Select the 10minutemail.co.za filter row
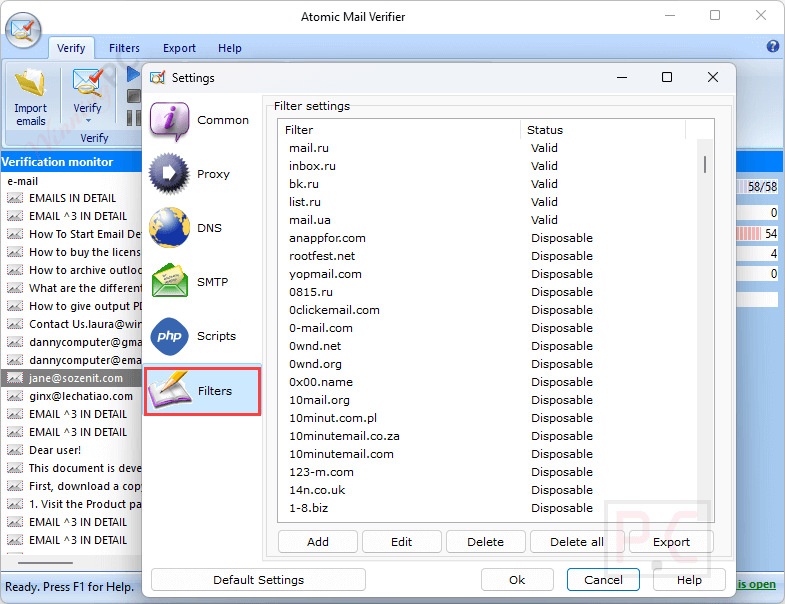Screen dimensions: 785x604 (488, 437)
